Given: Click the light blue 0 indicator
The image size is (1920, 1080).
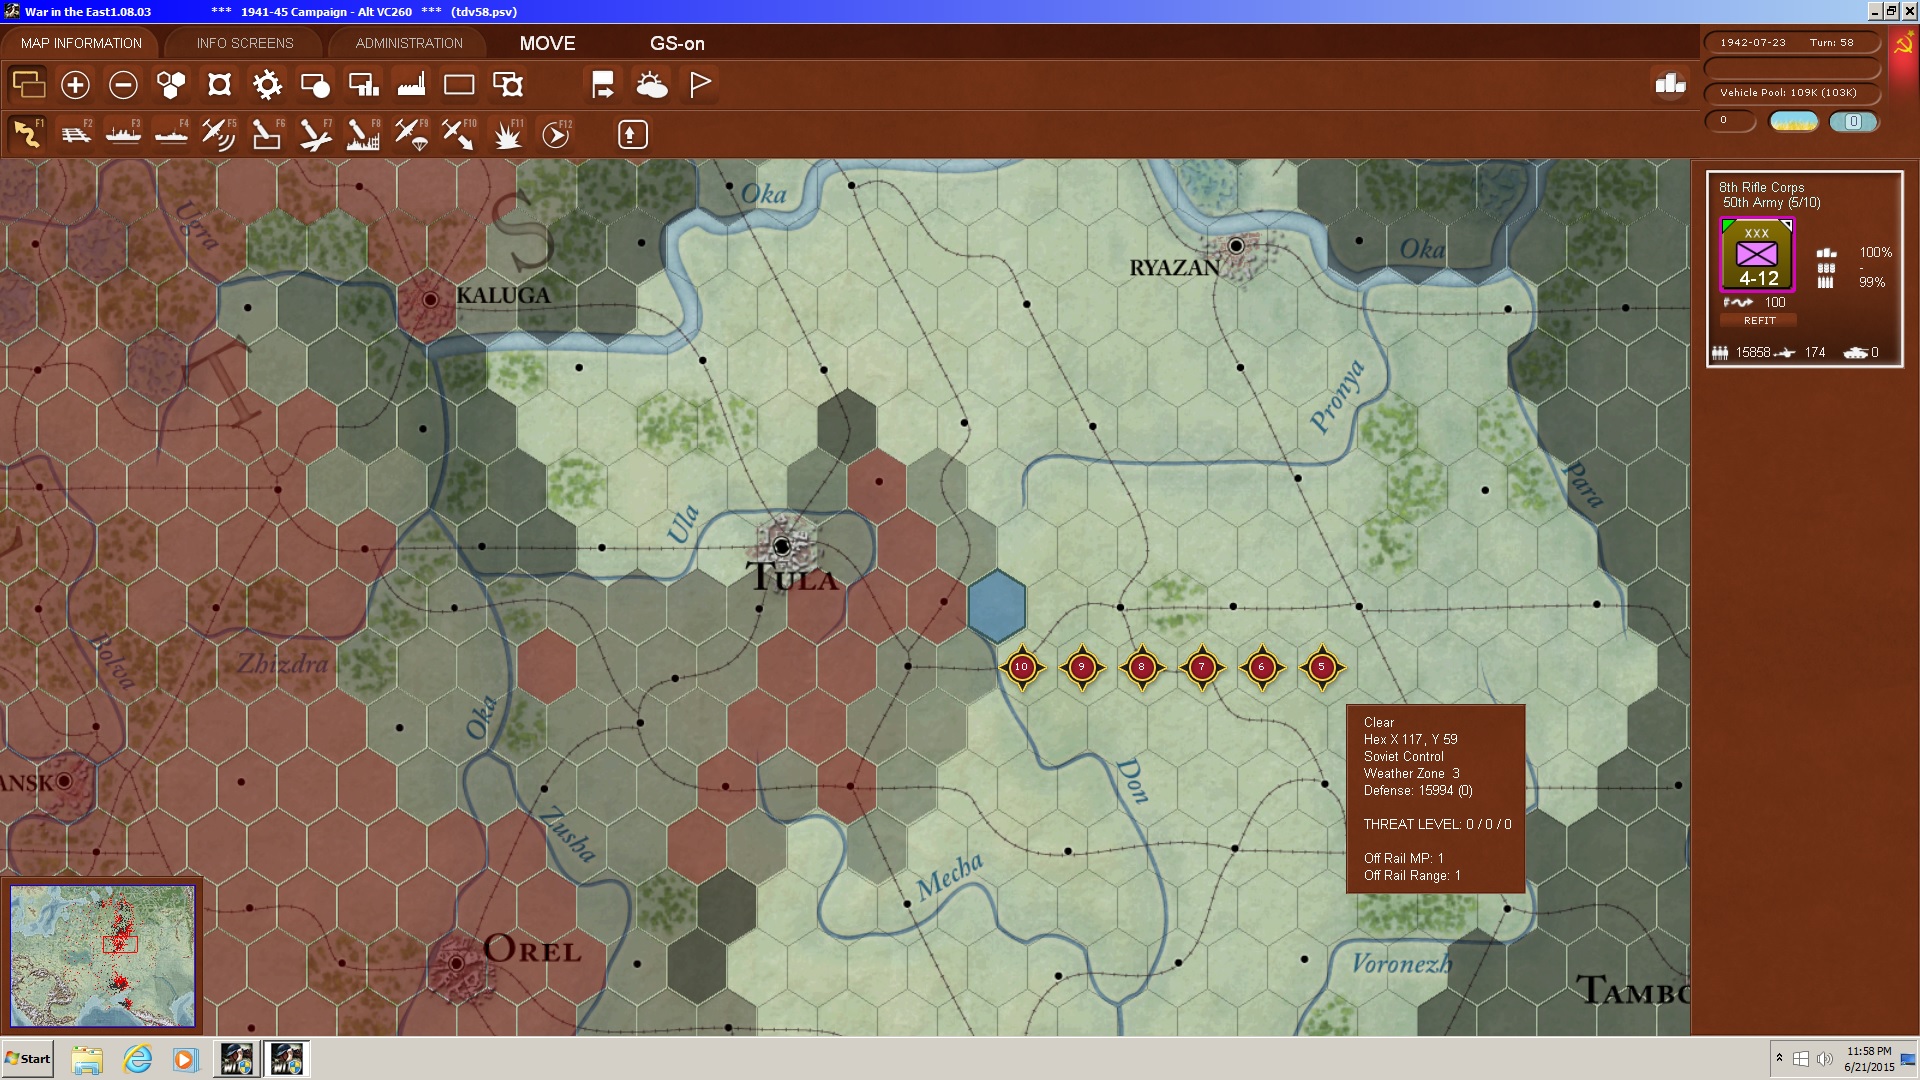Looking at the screenshot, I should pyautogui.click(x=1853, y=121).
